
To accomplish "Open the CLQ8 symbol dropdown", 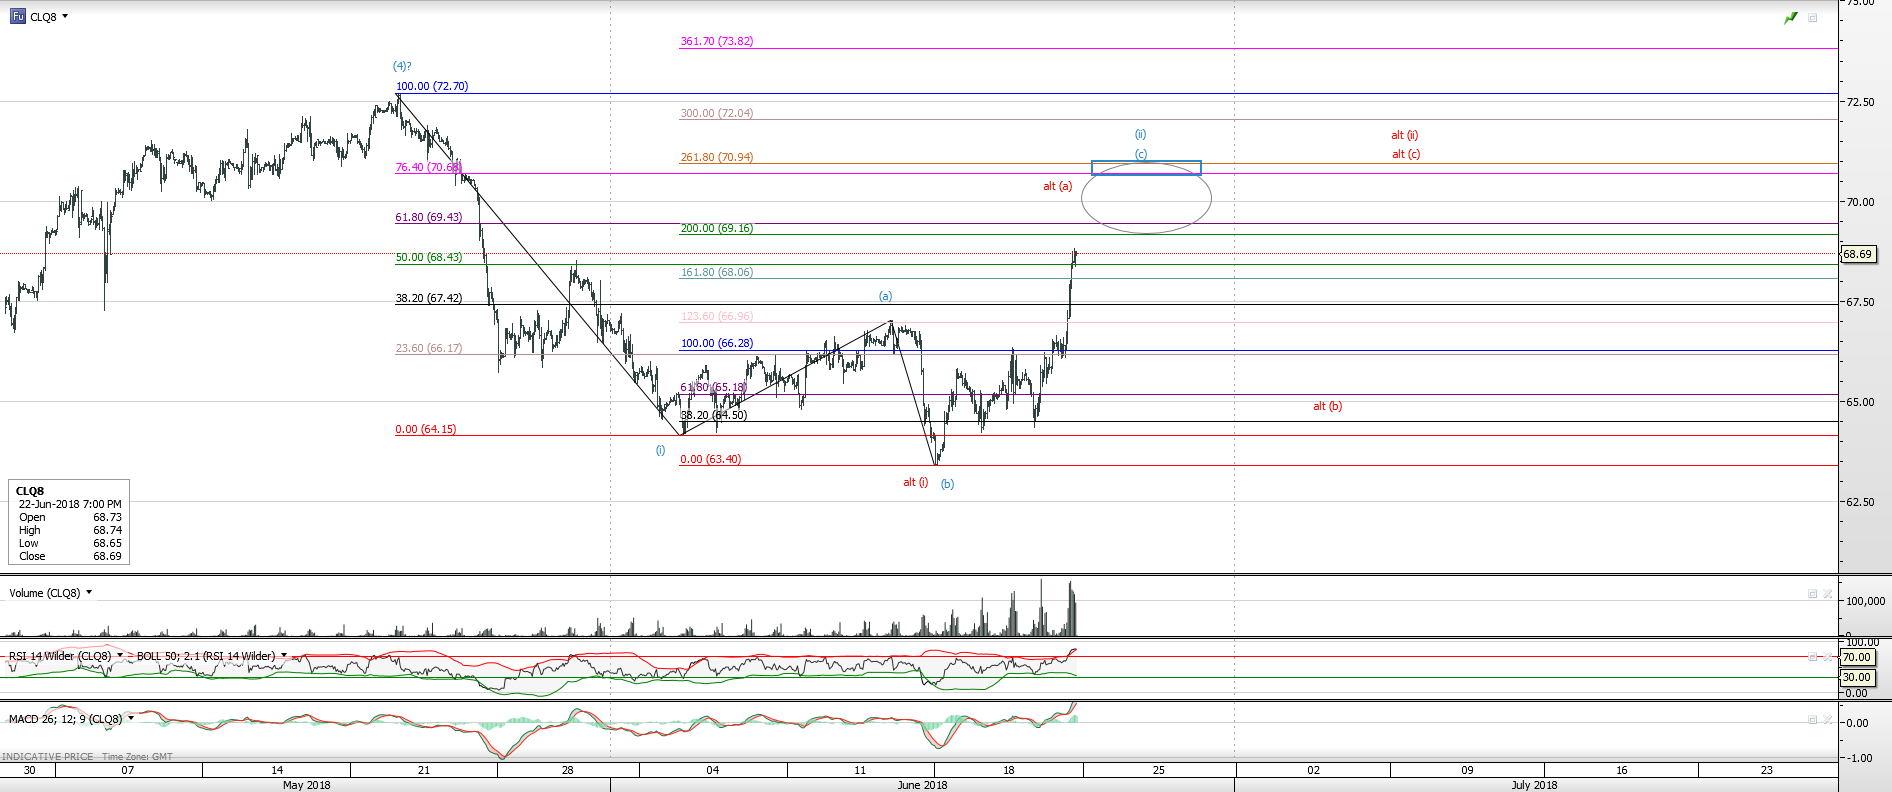I will click(65, 17).
